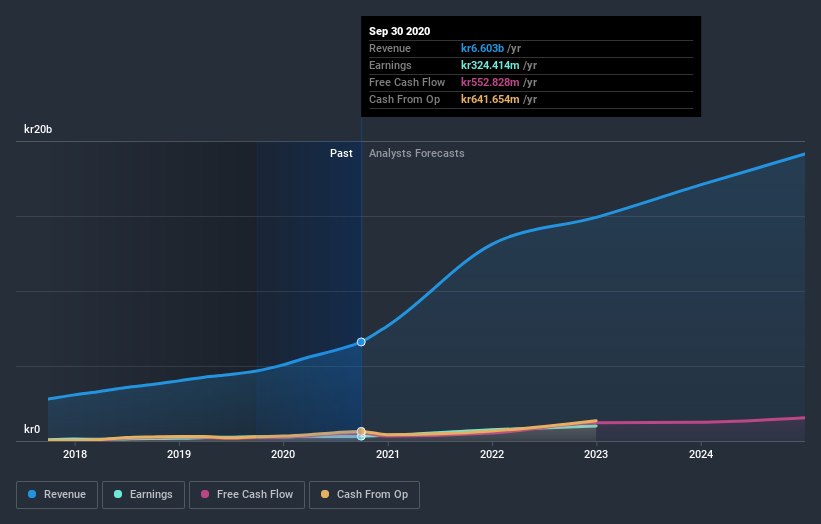
Task: Click the 2020 x-axis label
Action: pos(283,454)
